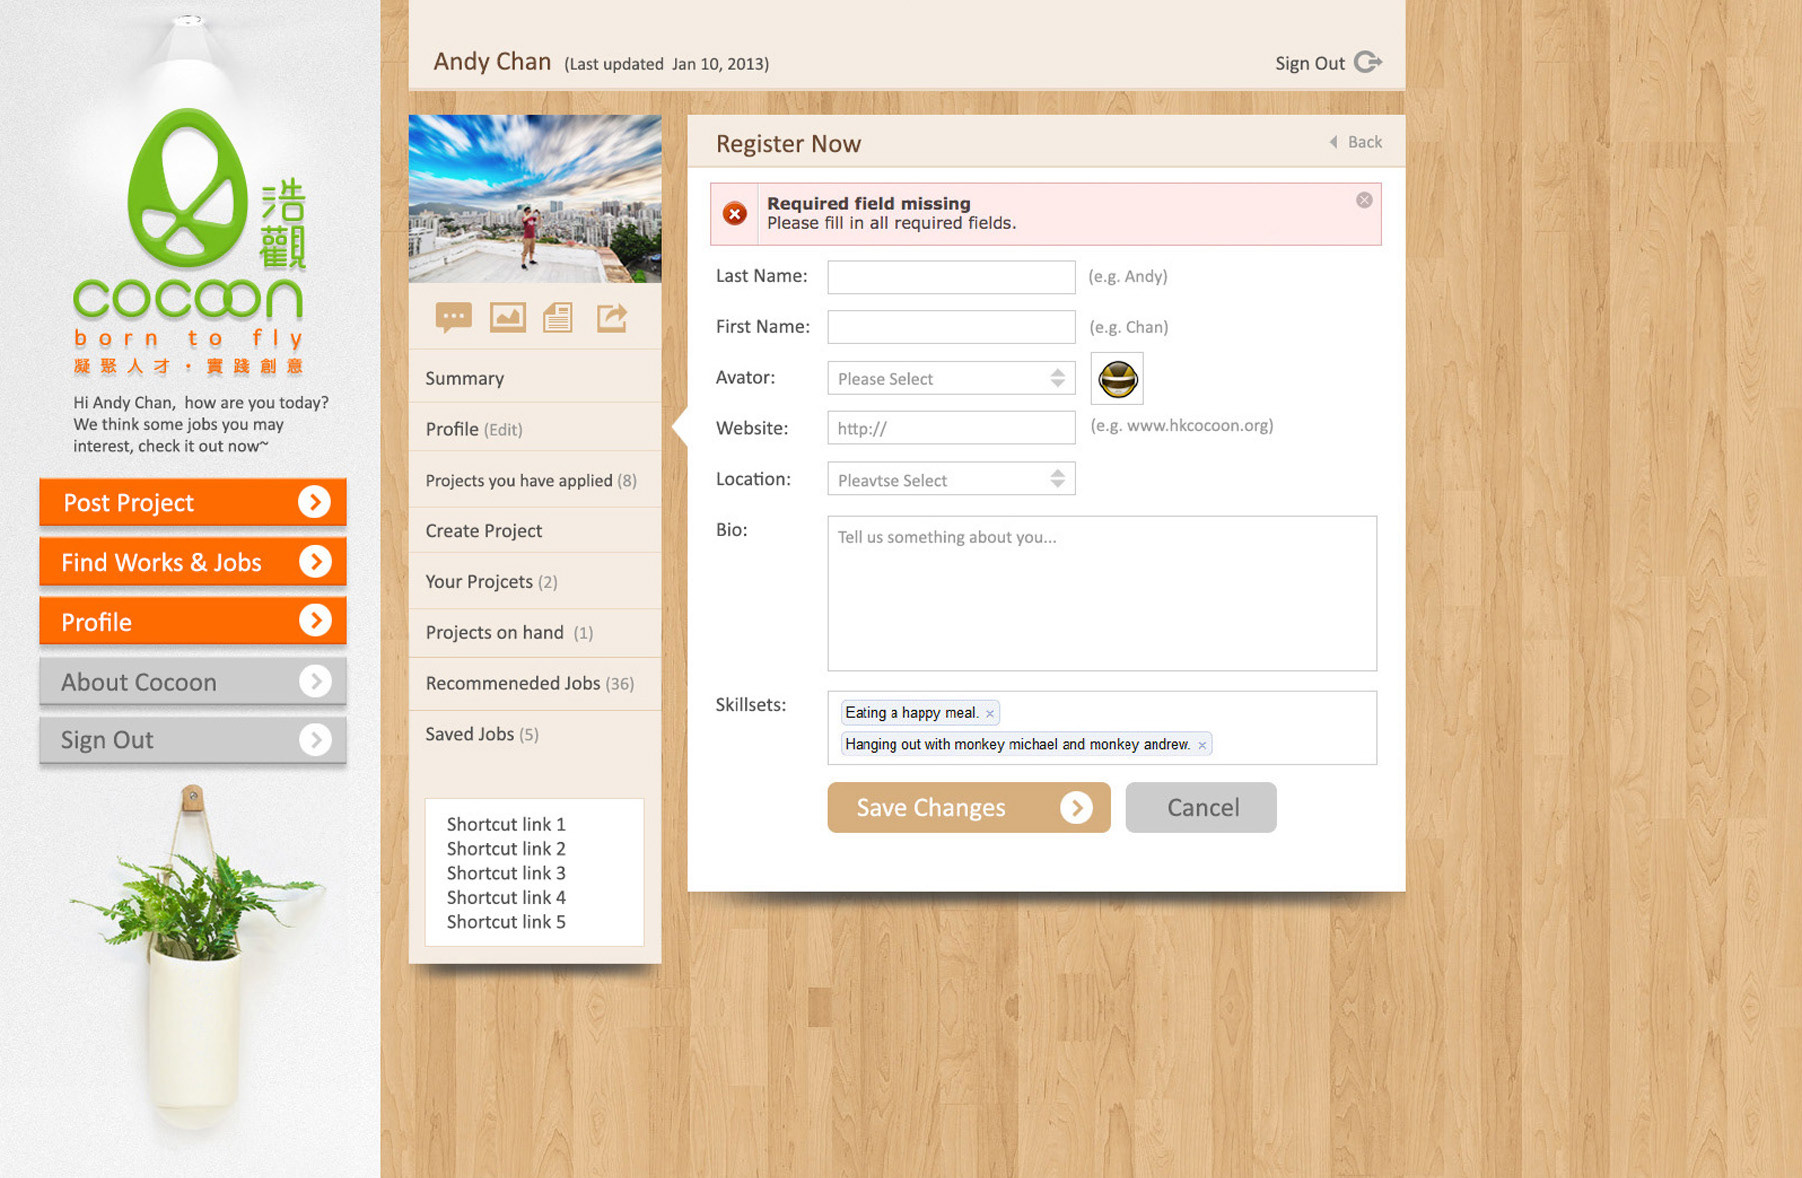
Task: Click the Post Project button
Action: click(193, 502)
